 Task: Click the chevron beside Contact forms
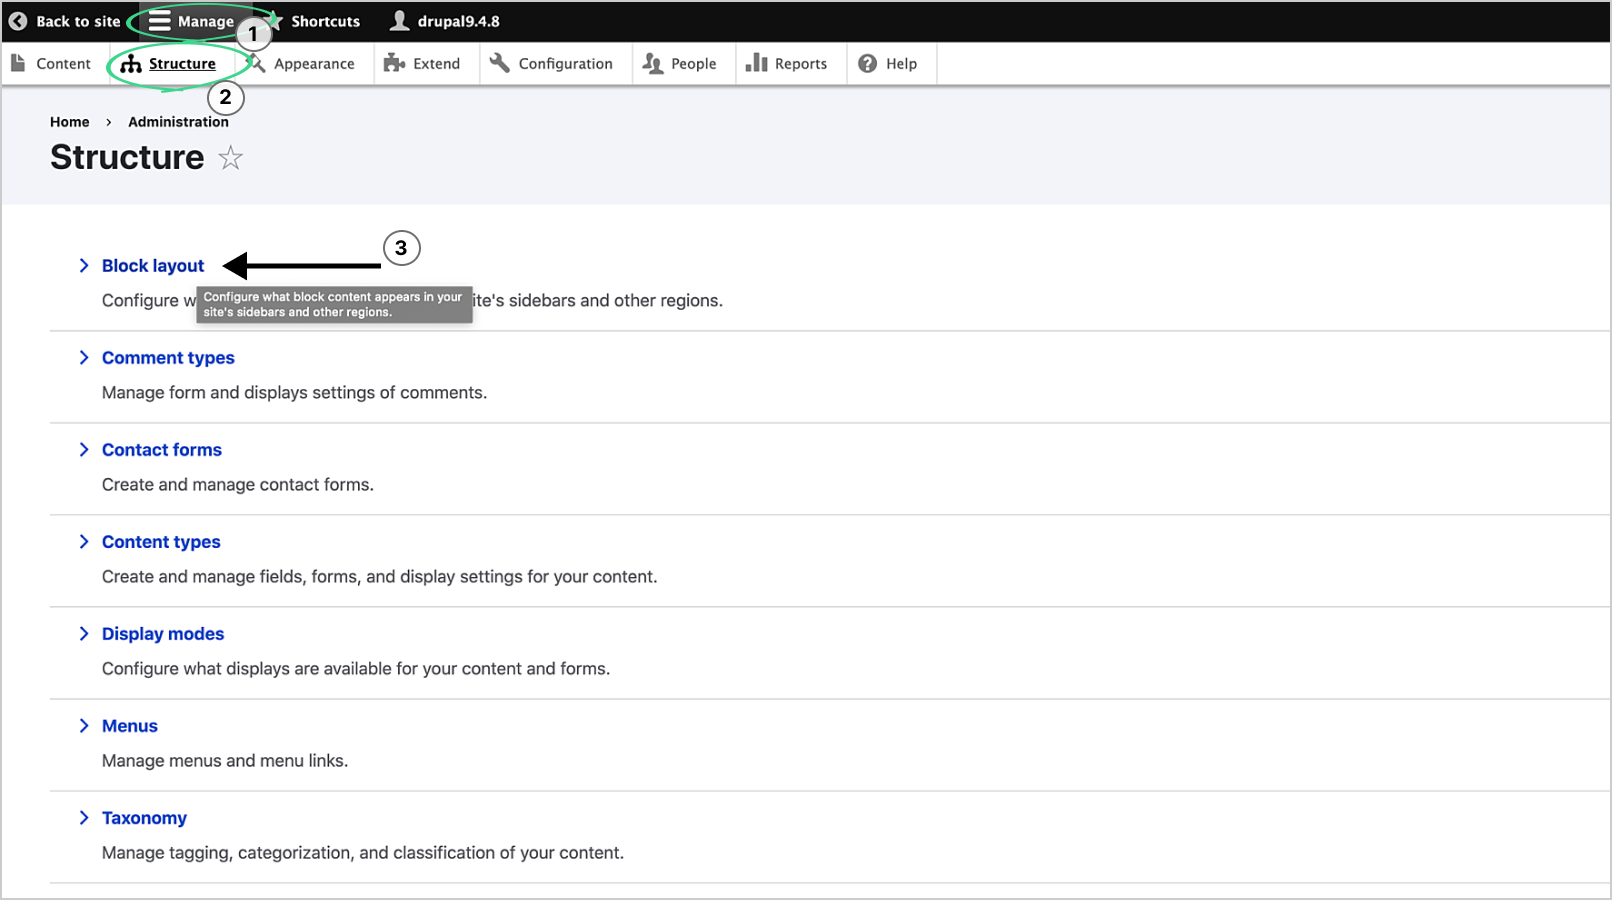point(84,449)
